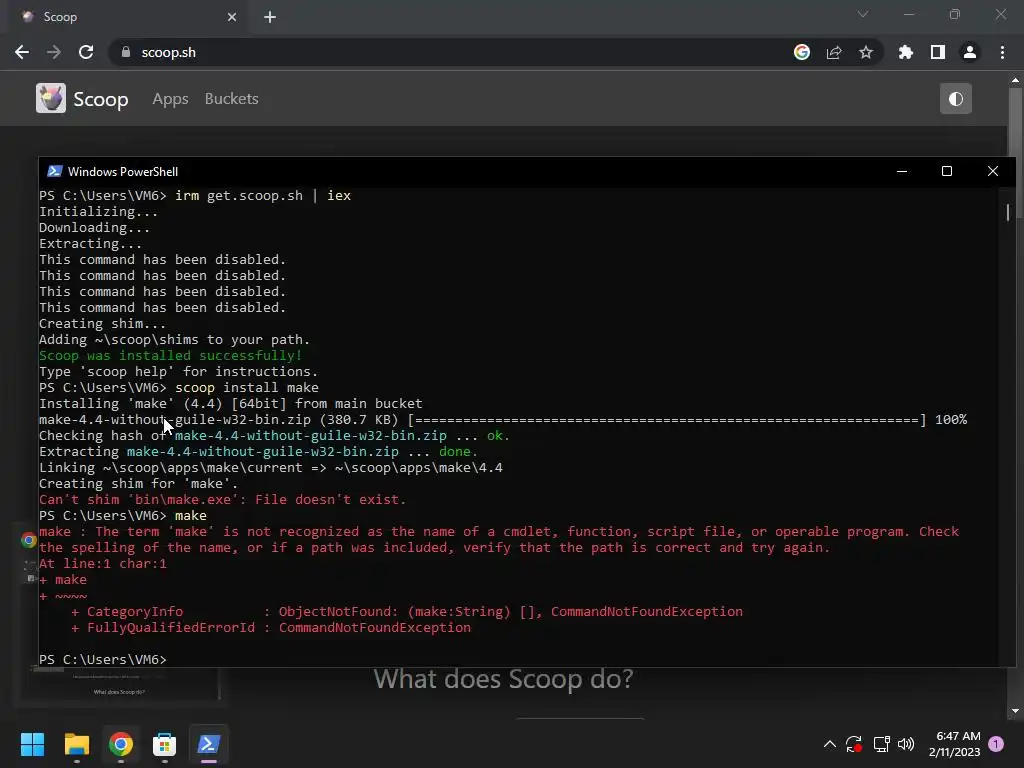This screenshot has width=1024, height=768.
Task: Open the Chrome extensions puzzle icon
Action: pos(906,52)
